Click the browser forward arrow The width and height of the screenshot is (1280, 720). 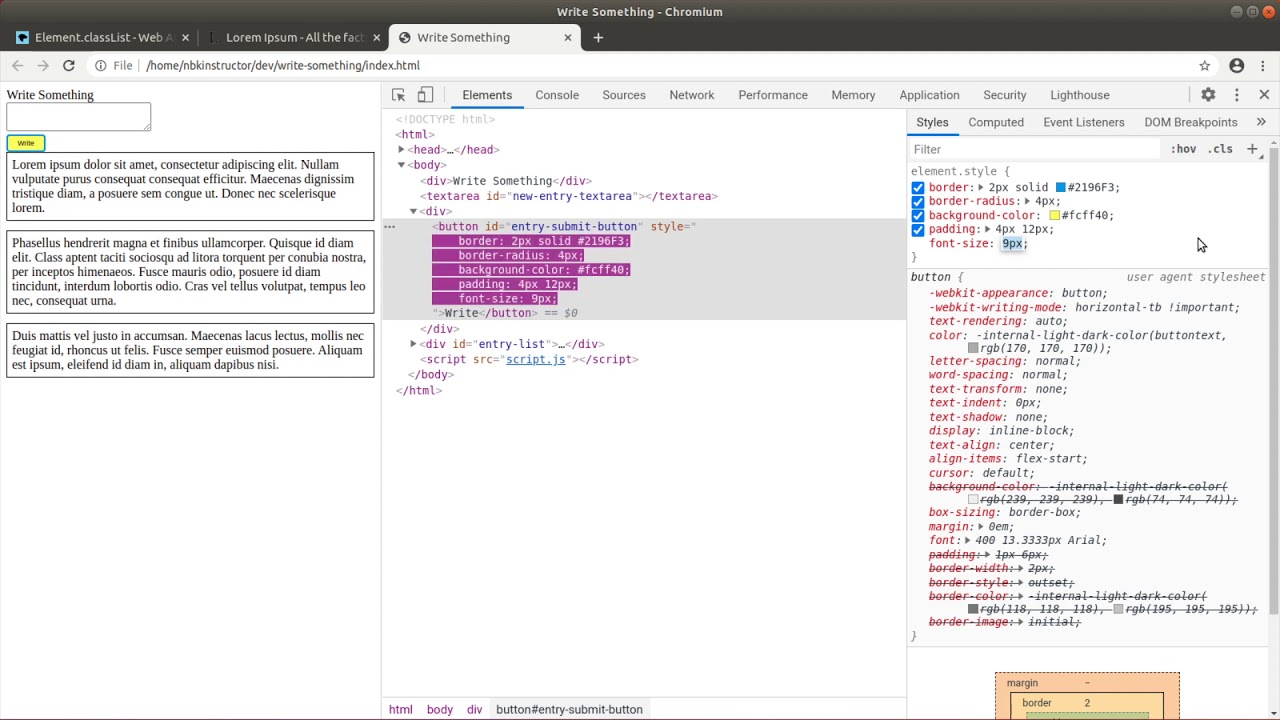point(43,65)
